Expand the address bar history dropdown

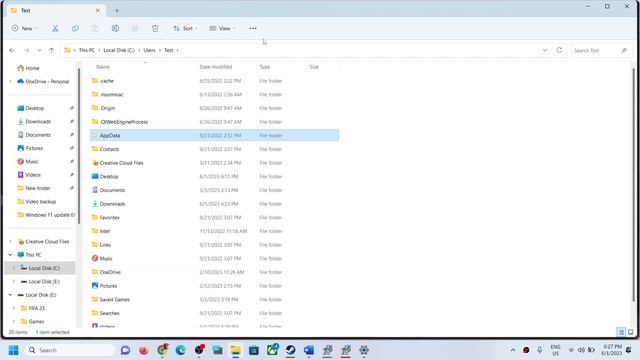(x=544, y=50)
